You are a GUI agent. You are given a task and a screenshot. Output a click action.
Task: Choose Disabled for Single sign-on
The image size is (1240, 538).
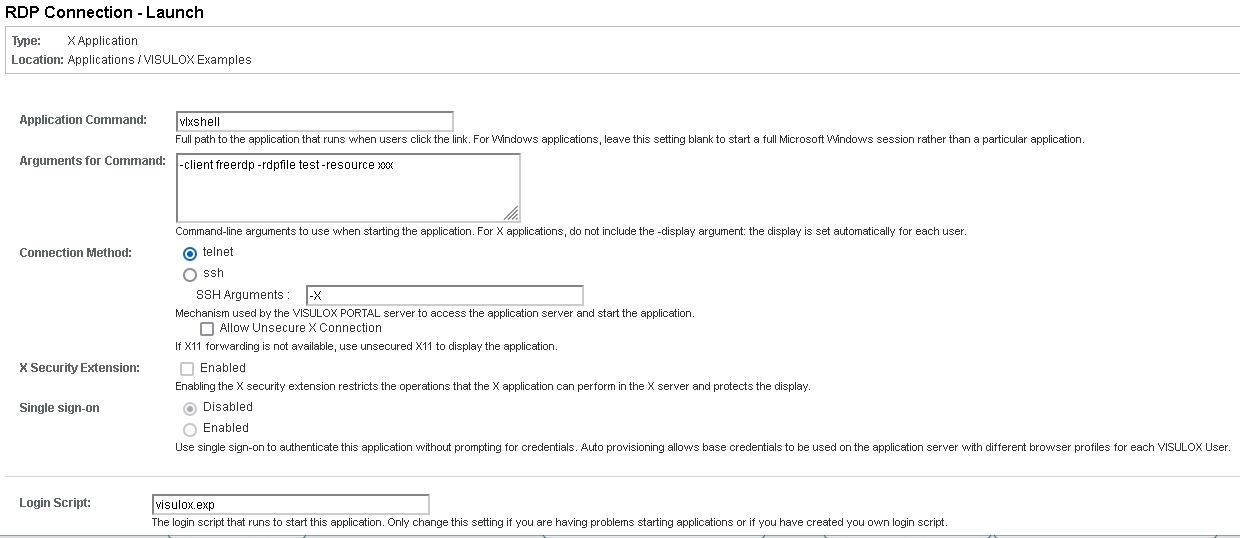190,408
